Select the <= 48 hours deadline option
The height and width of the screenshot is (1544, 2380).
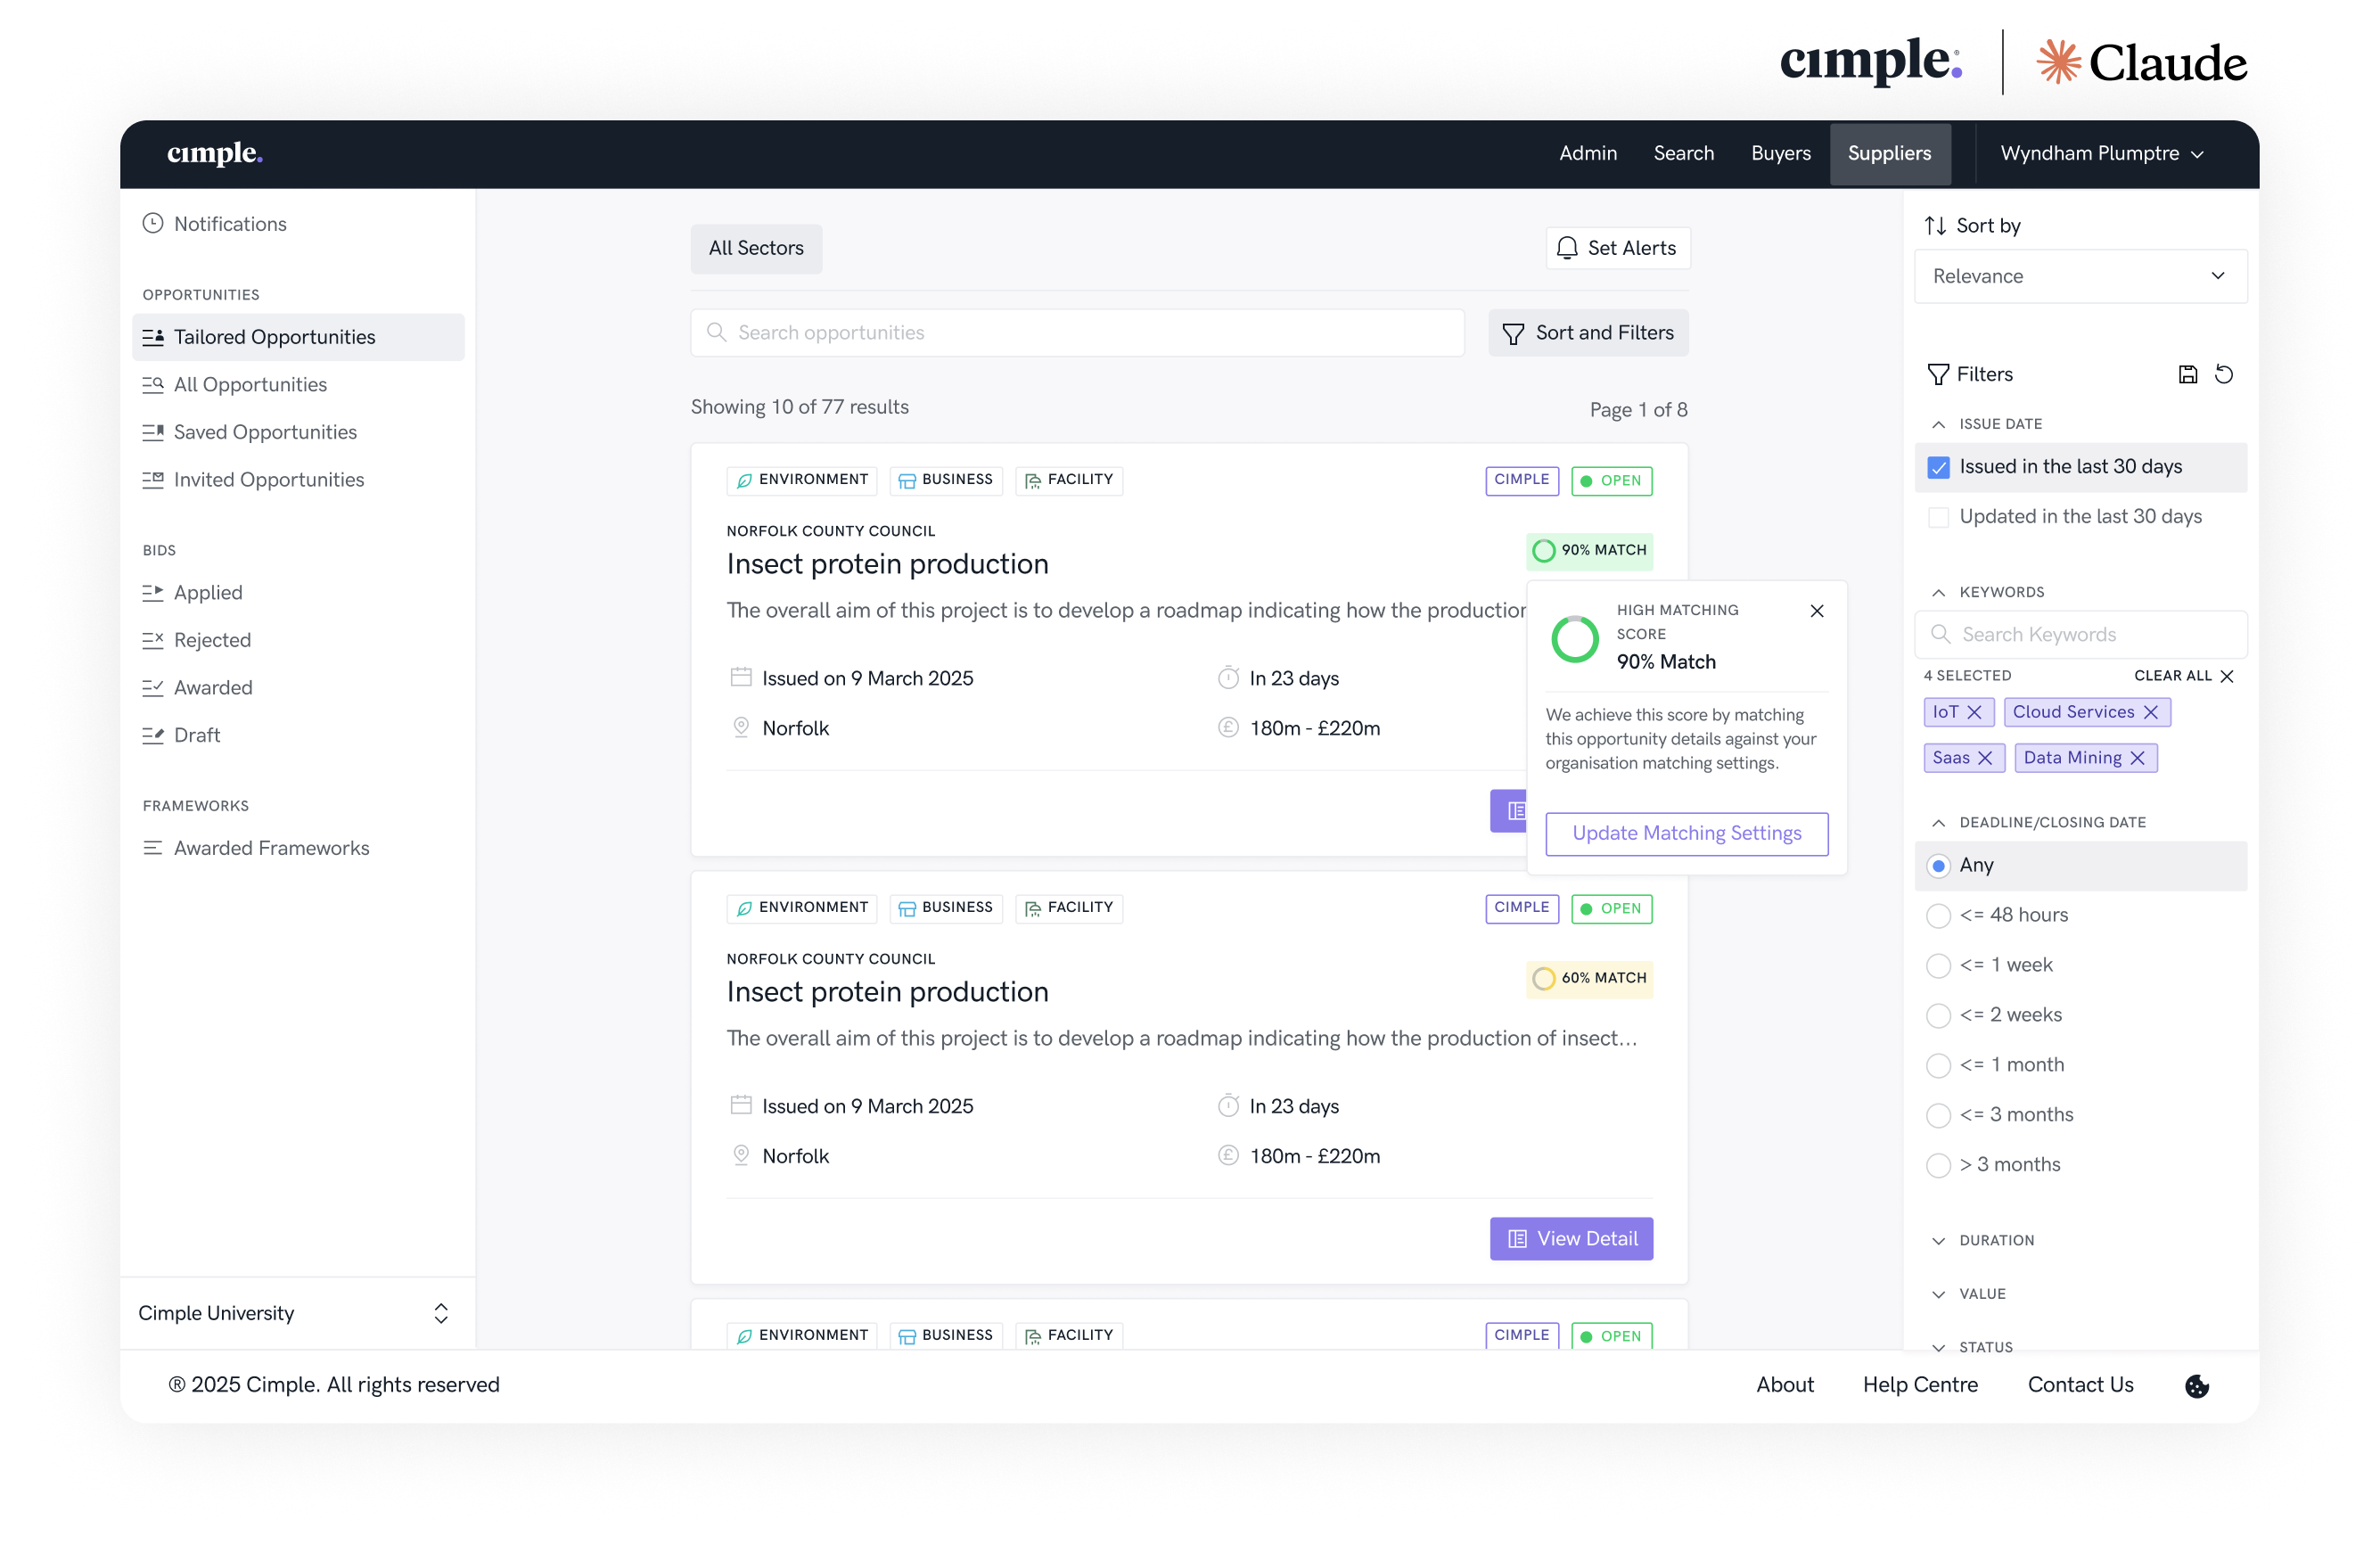click(x=1939, y=916)
